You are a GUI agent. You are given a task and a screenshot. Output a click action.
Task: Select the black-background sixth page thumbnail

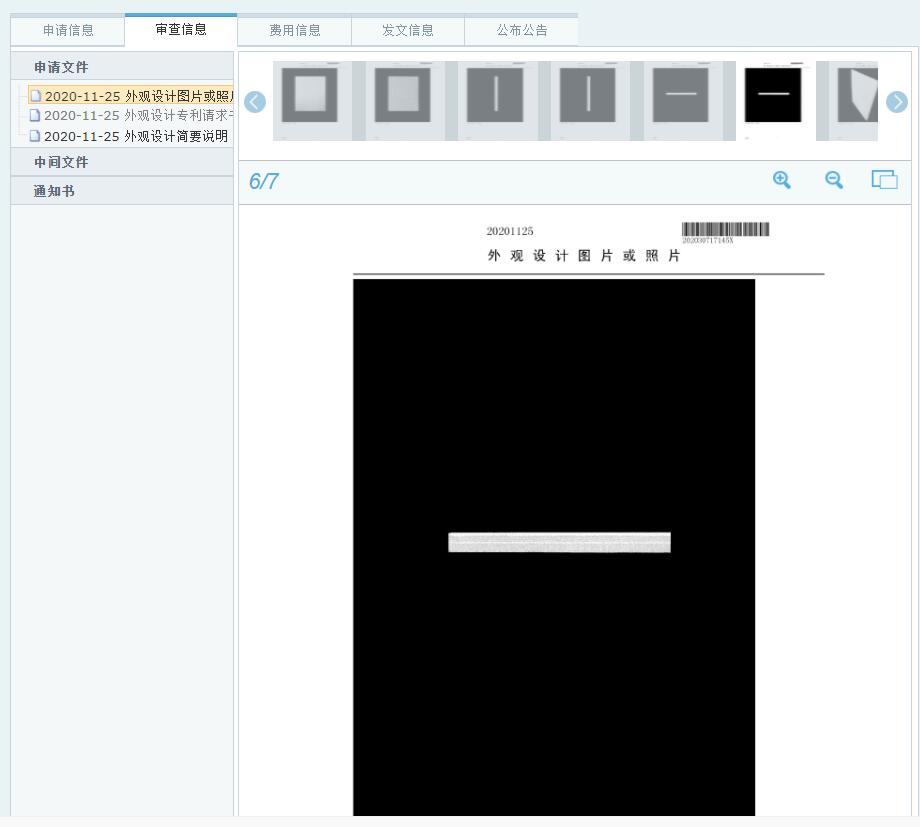pyautogui.click(x=773, y=100)
